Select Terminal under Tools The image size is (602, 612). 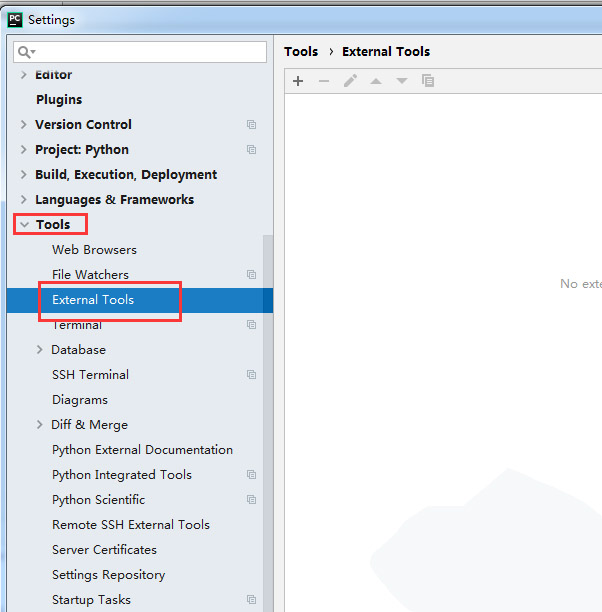click(x=77, y=324)
